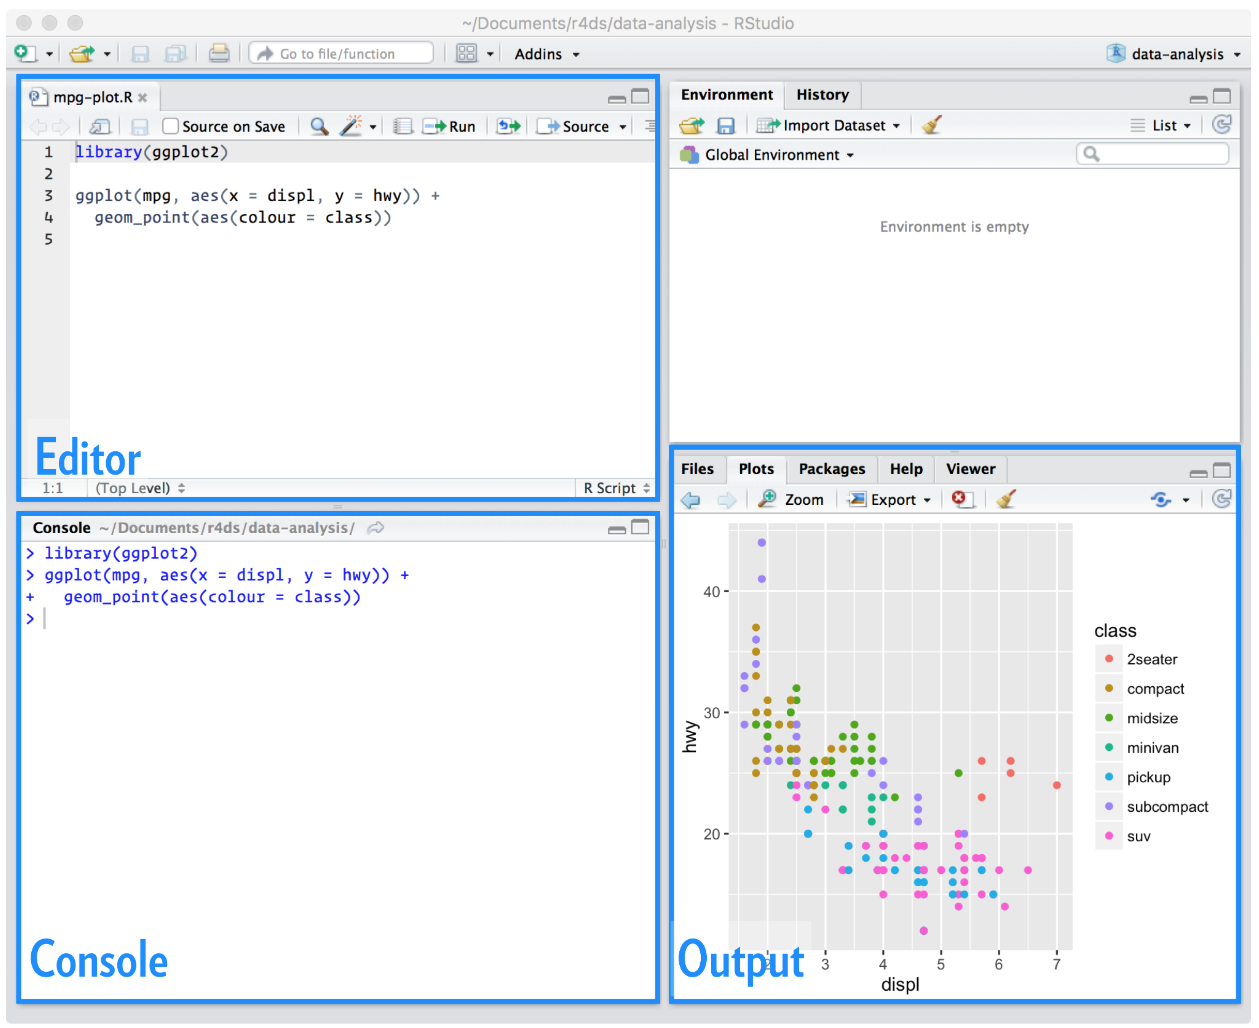Image resolution: width=1259 pixels, height=1028 pixels.
Task: Close the mpg-plot.R tab
Action: pyautogui.click(x=143, y=97)
